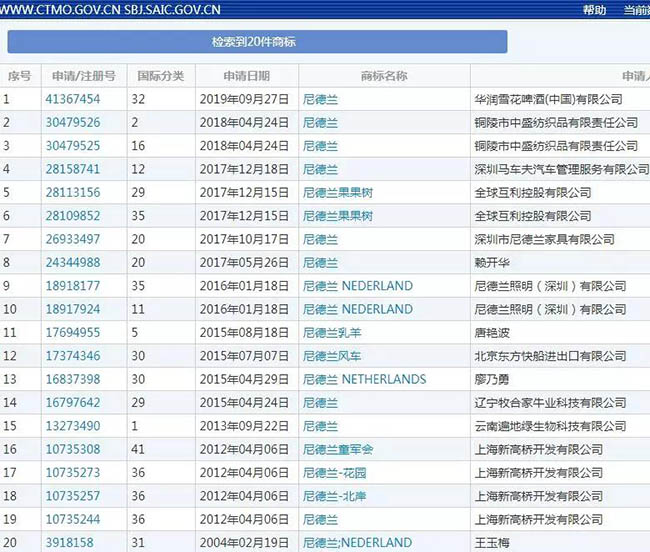
Task: Open application number 17694955
Action: pos(73,332)
